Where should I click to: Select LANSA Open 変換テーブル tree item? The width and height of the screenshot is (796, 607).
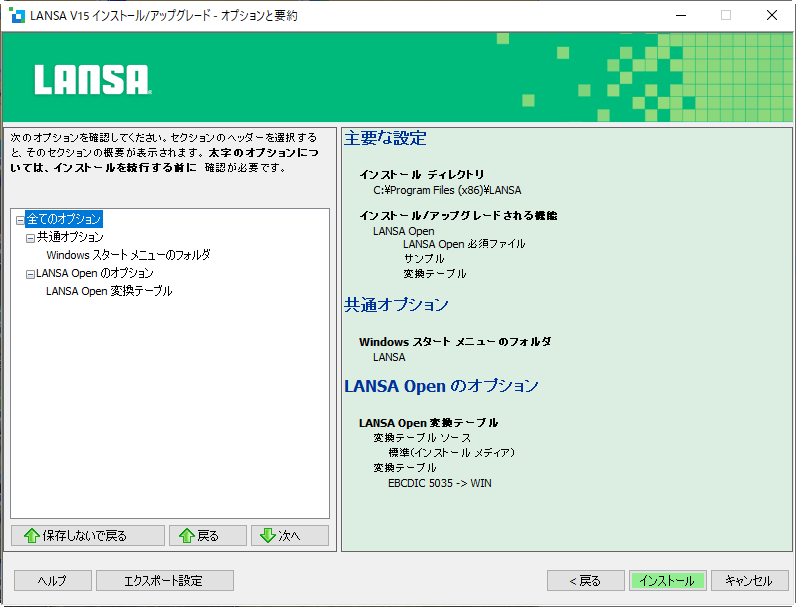(x=109, y=291)
